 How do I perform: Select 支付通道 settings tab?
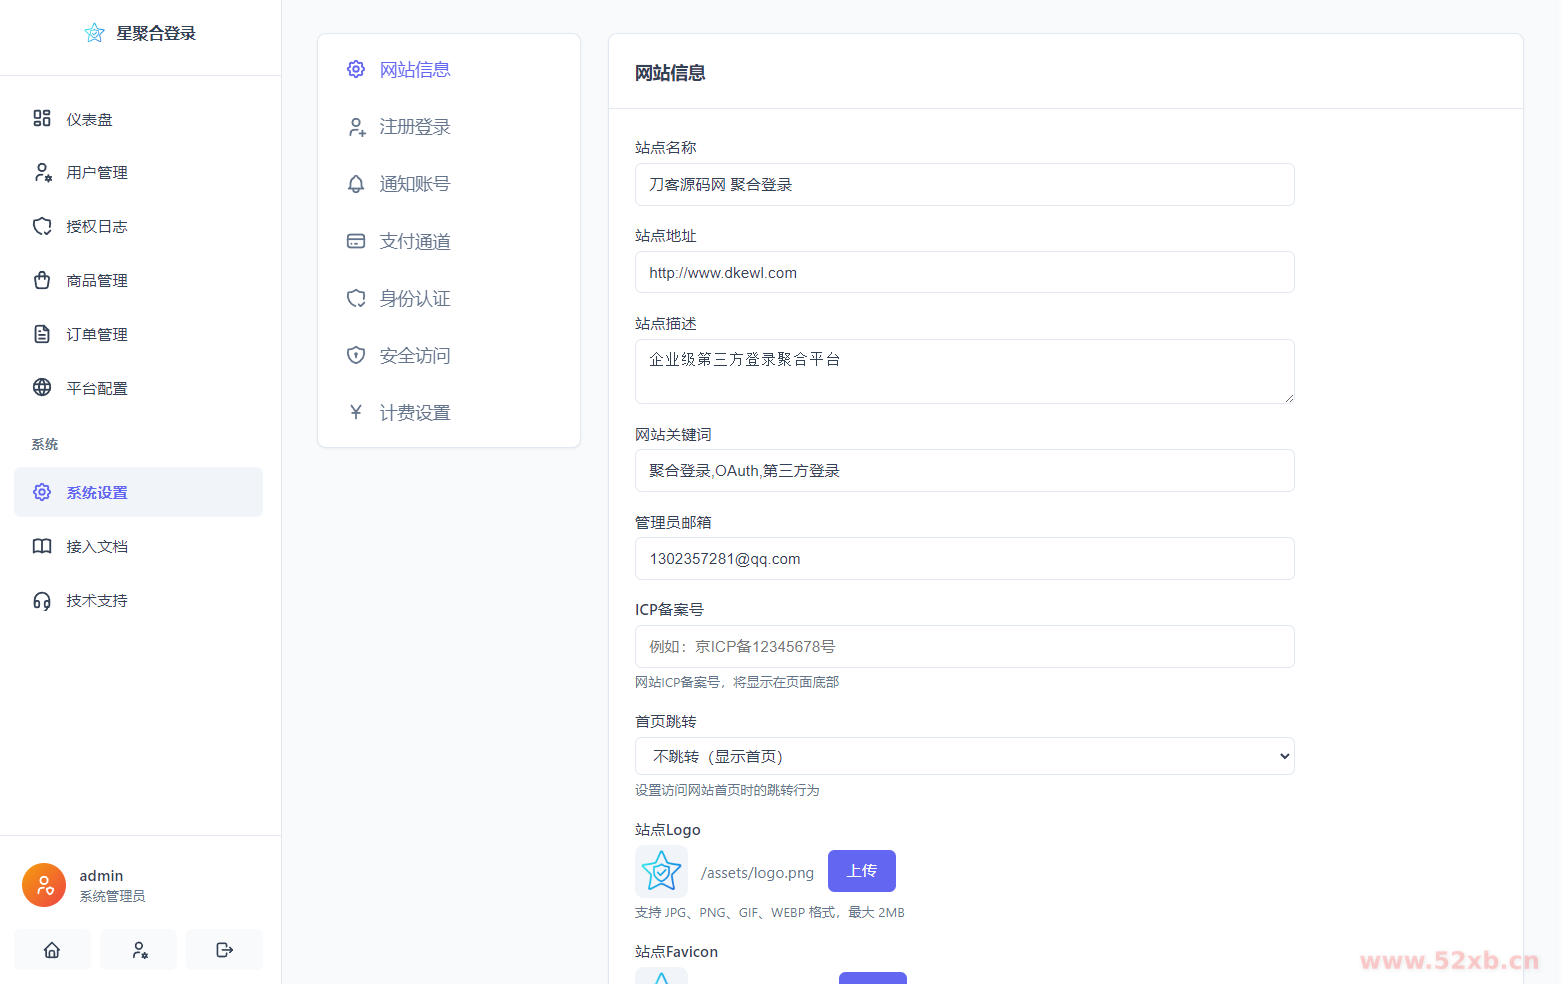(x=414, y=241)
